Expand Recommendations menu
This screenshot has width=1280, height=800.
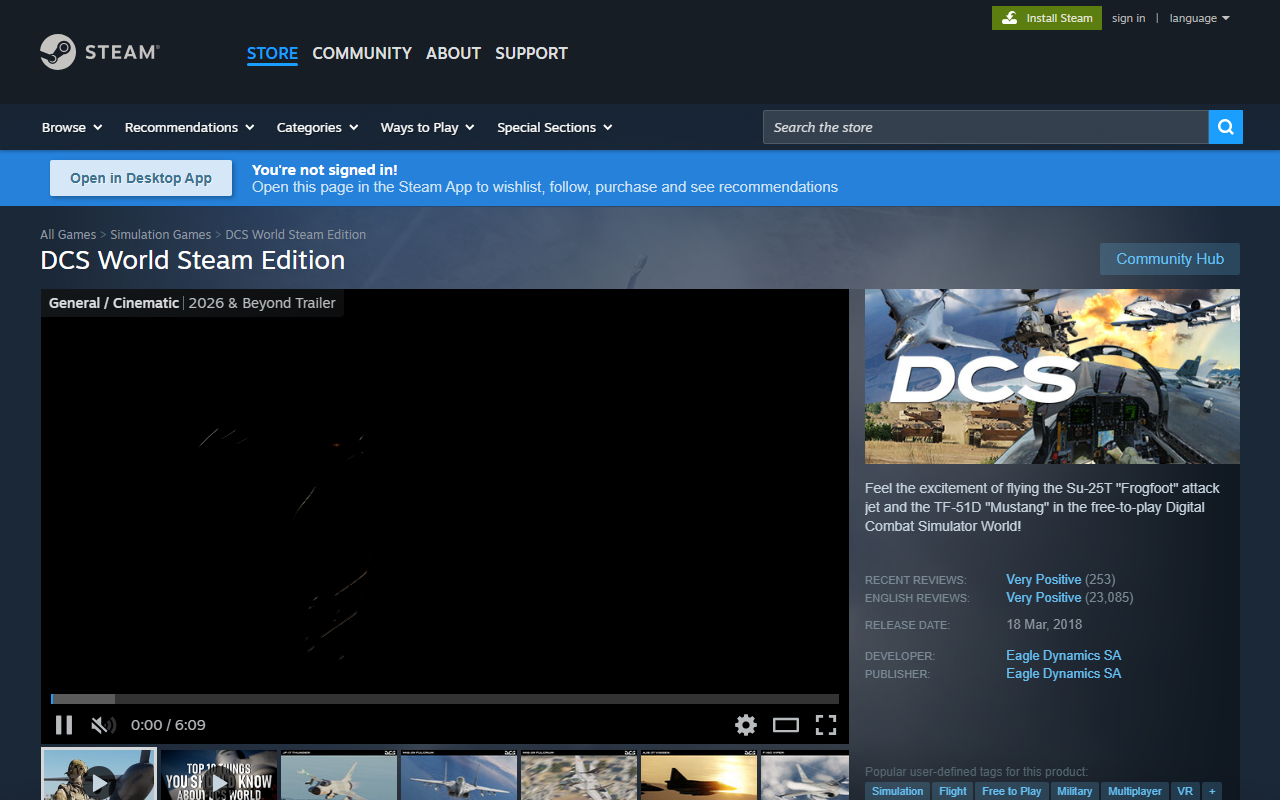click(189, 127)
